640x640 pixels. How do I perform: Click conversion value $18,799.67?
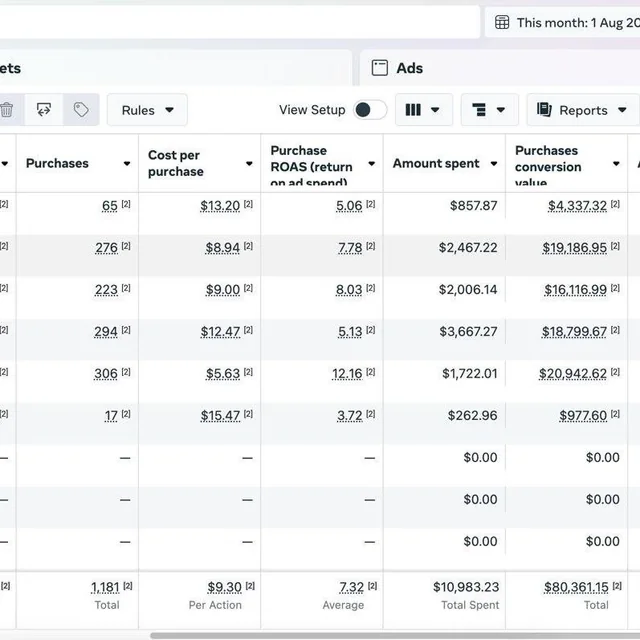click(x=574, y=332)
